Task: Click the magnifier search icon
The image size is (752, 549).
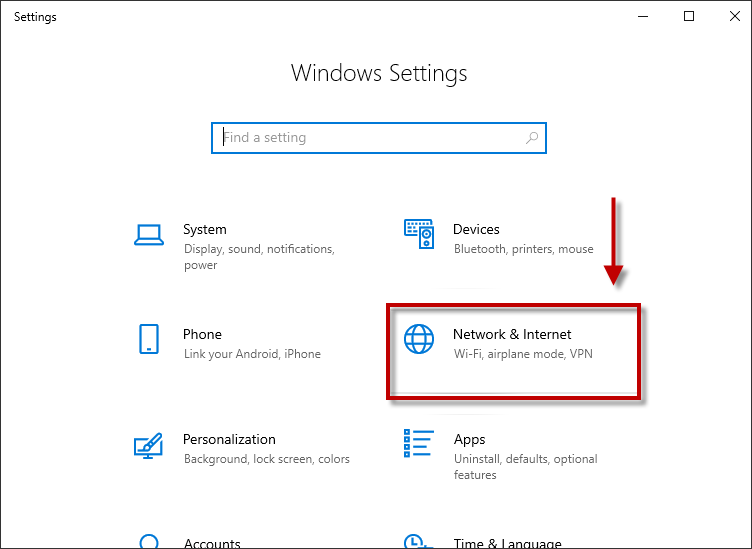Action: 532,138
